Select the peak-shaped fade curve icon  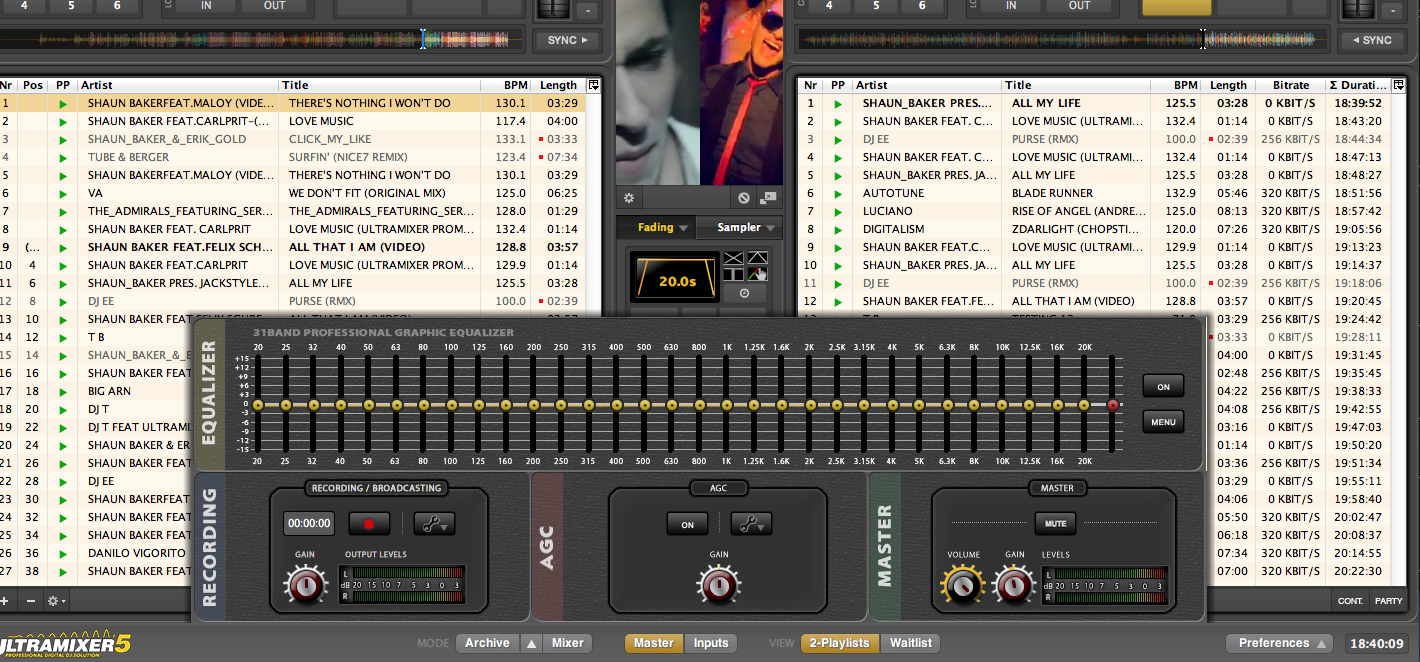coord(757,259)
